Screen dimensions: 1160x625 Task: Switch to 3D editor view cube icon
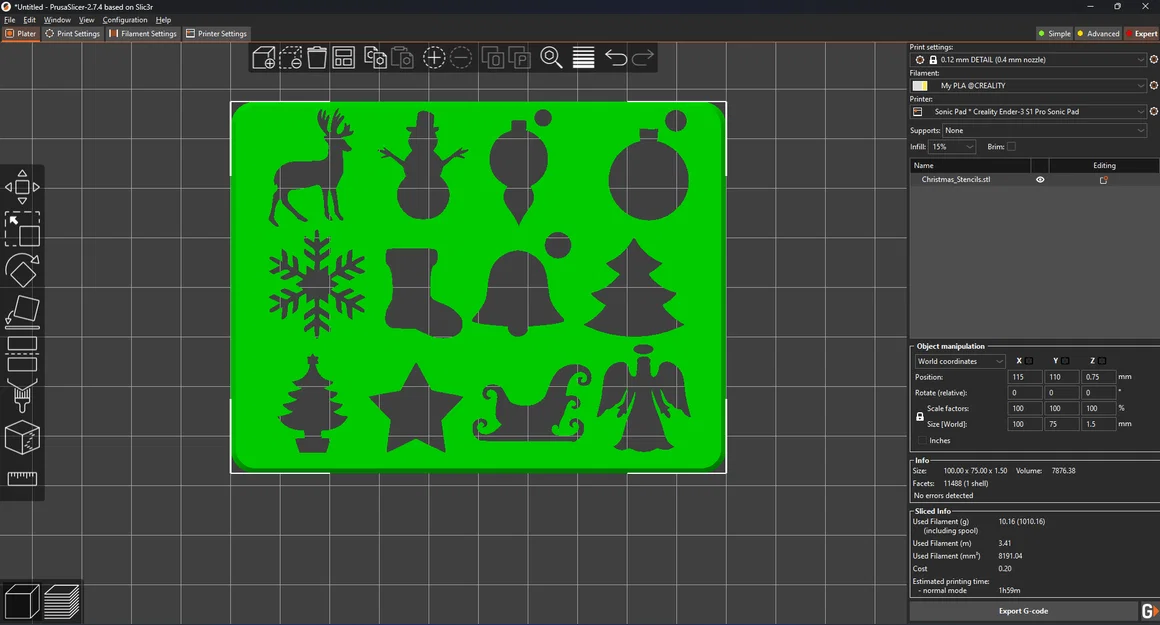tap(22, 601)
